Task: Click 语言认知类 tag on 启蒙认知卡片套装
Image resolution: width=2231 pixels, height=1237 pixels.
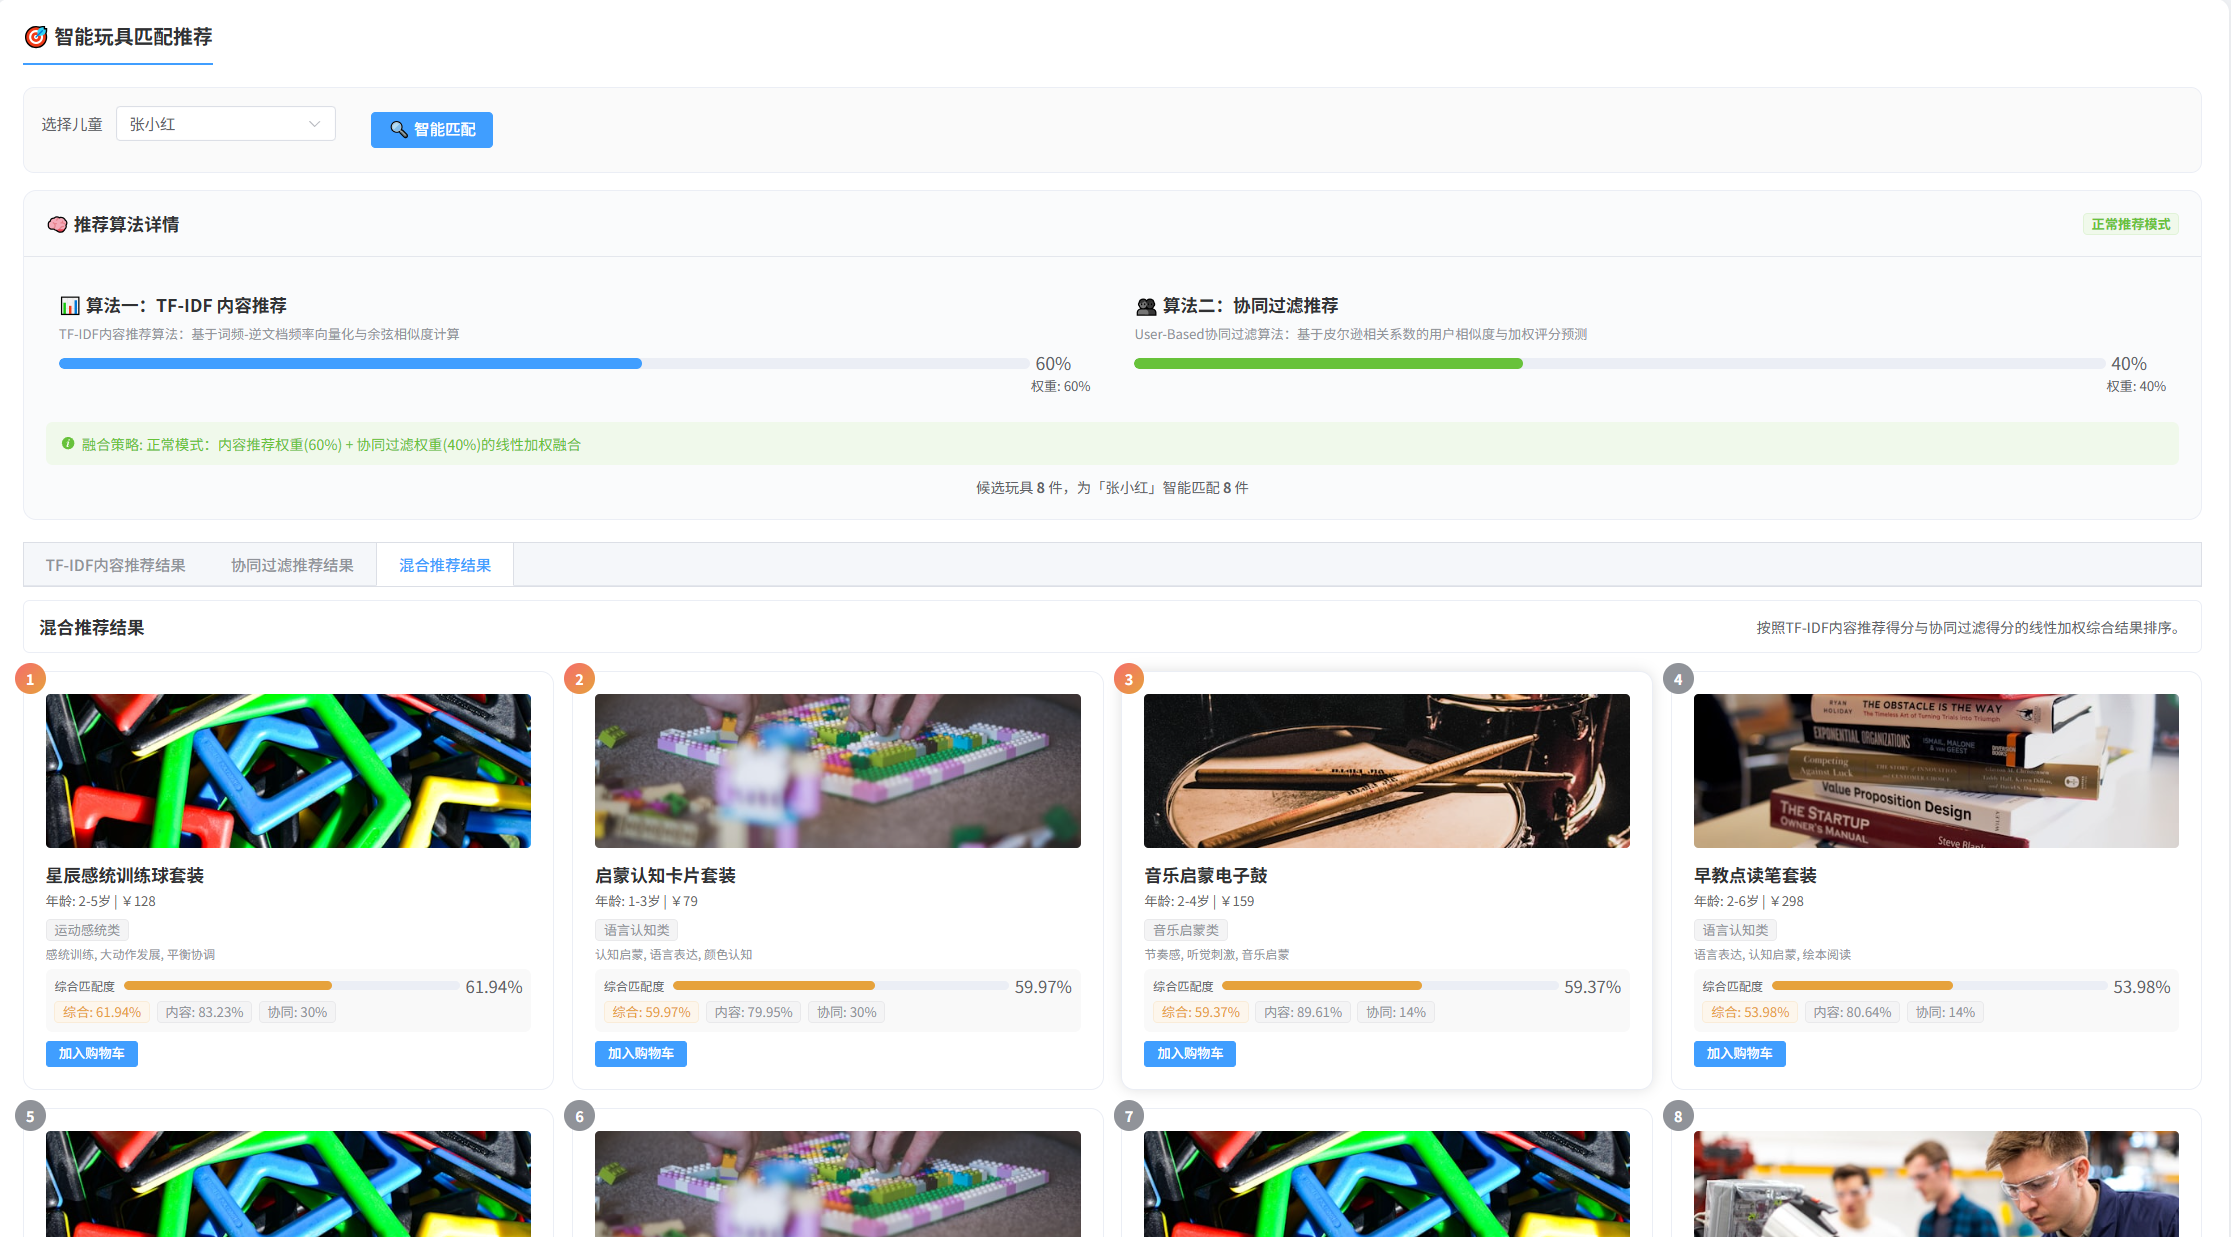Action: (636, 930)
